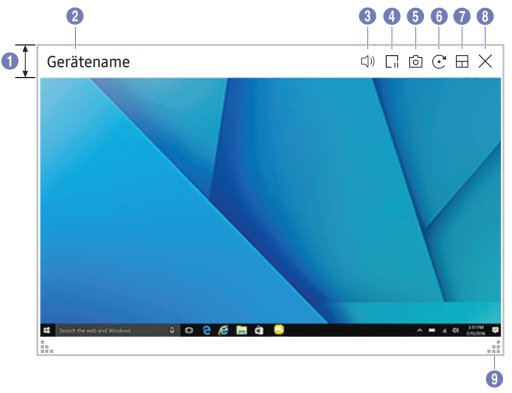Viewport: 512px width, 393px height.
Task: Click the bottom-left dotted resize handle
Action: click(x=47, y=347)
